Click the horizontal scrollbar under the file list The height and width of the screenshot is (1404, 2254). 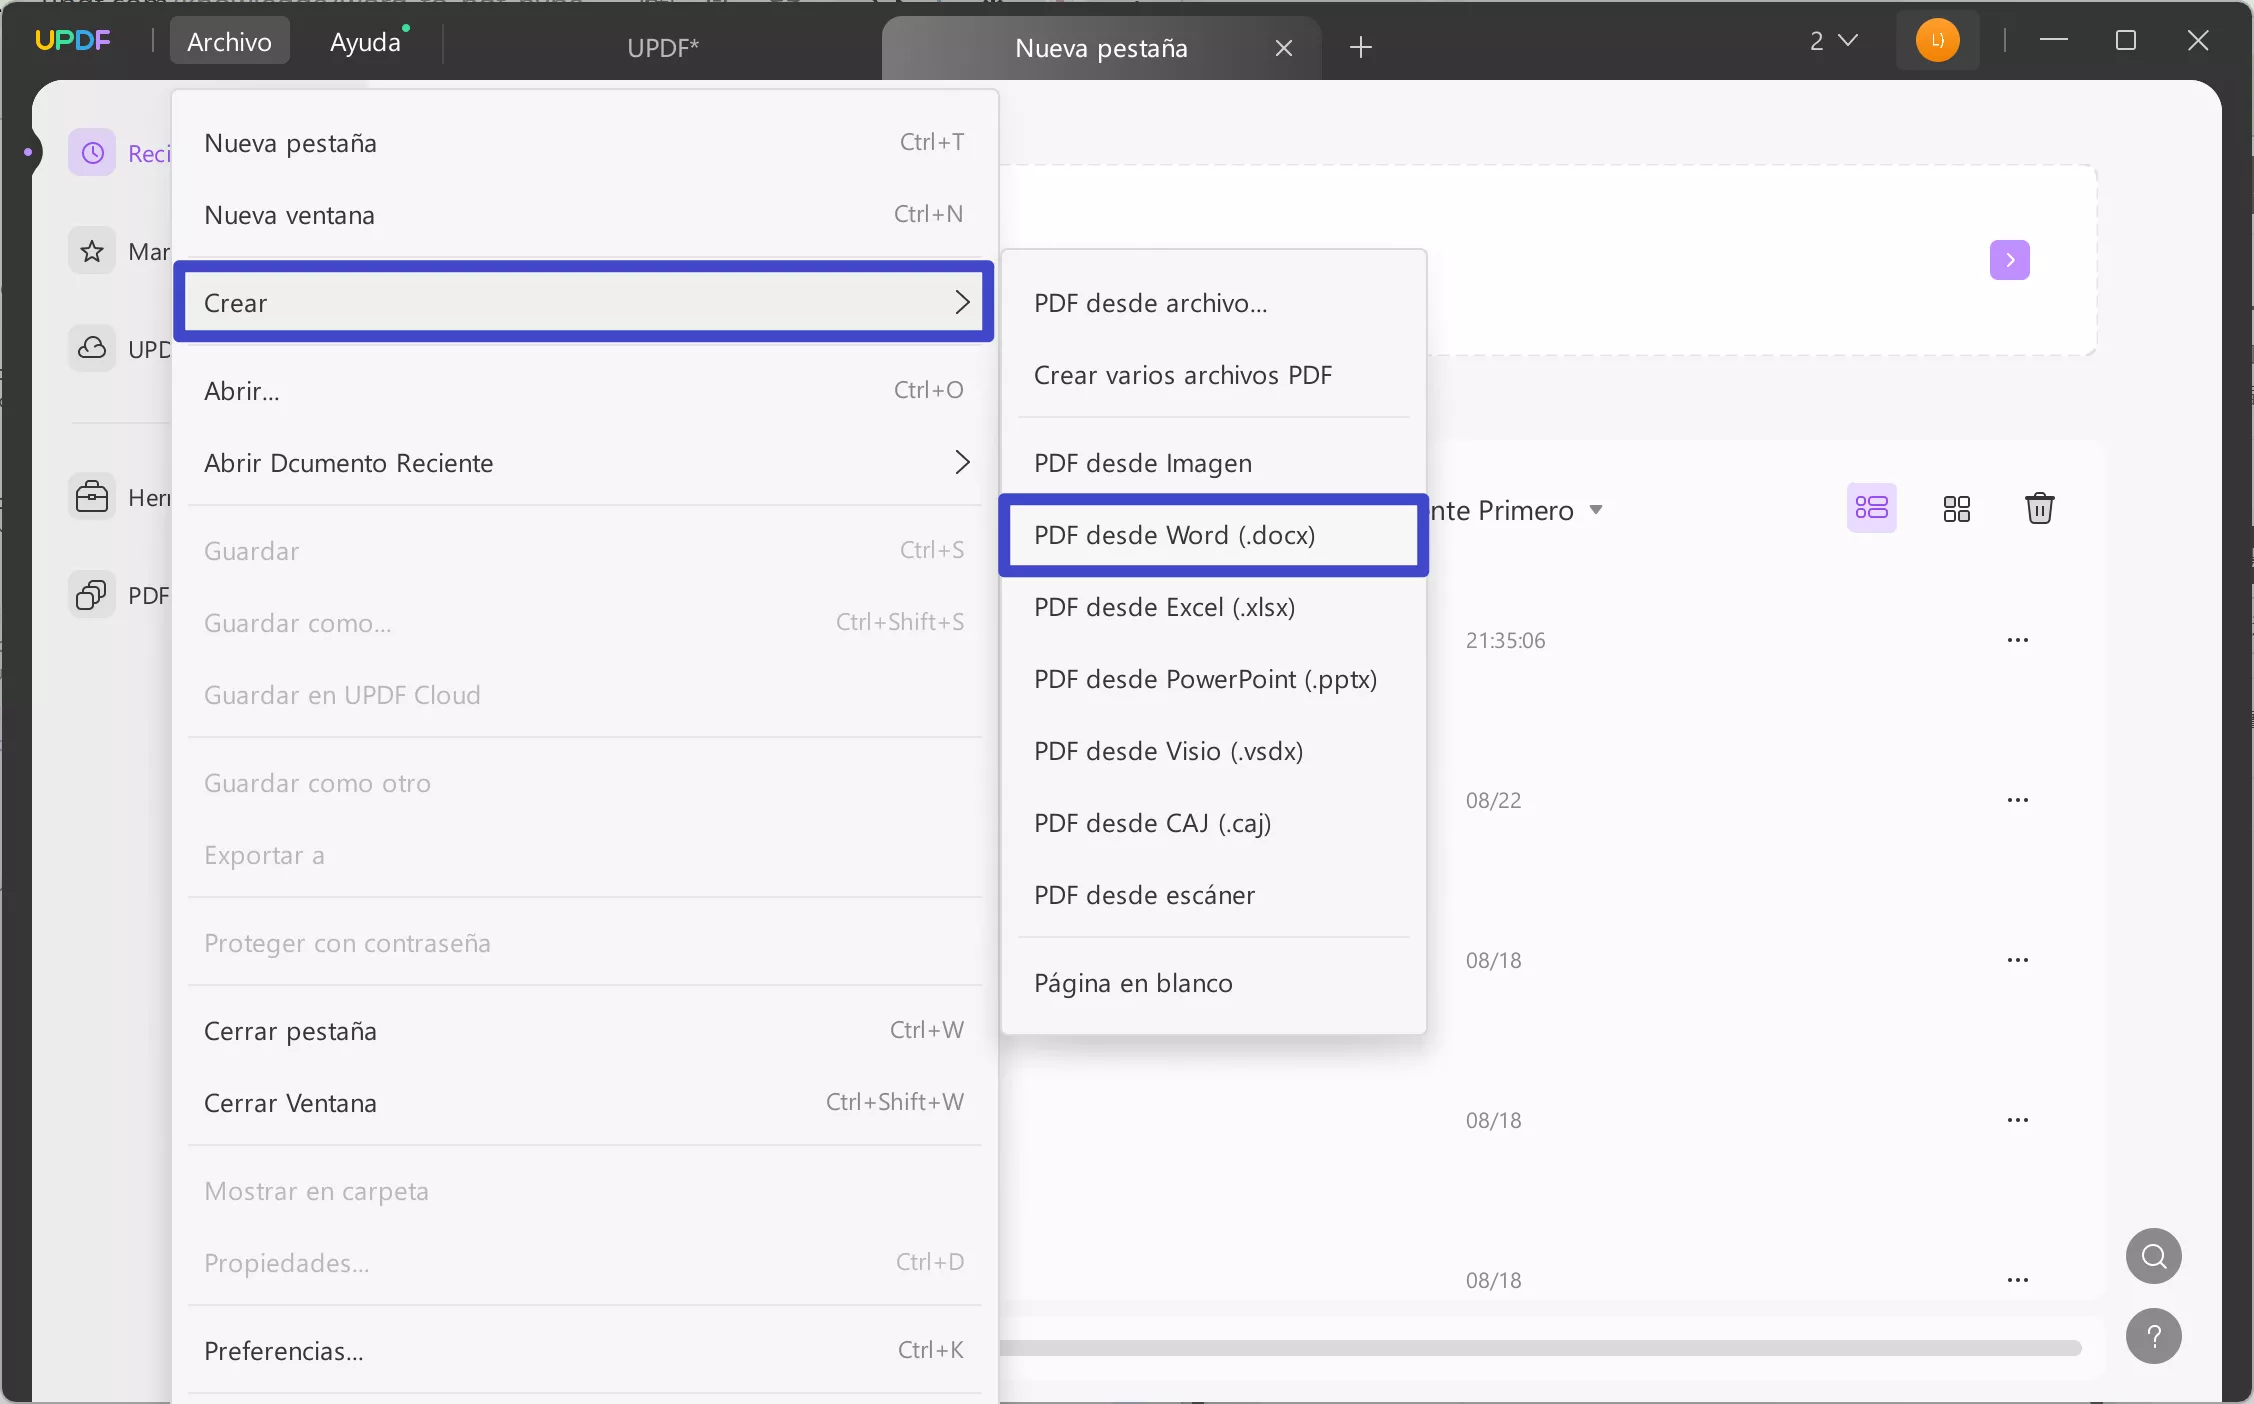tap(1540, 1348)
